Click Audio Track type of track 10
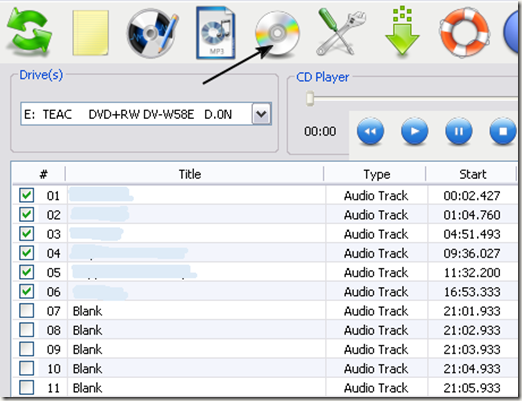Image resolution: width=522 pixels, height=401 pixels. (x=376, y=369)
